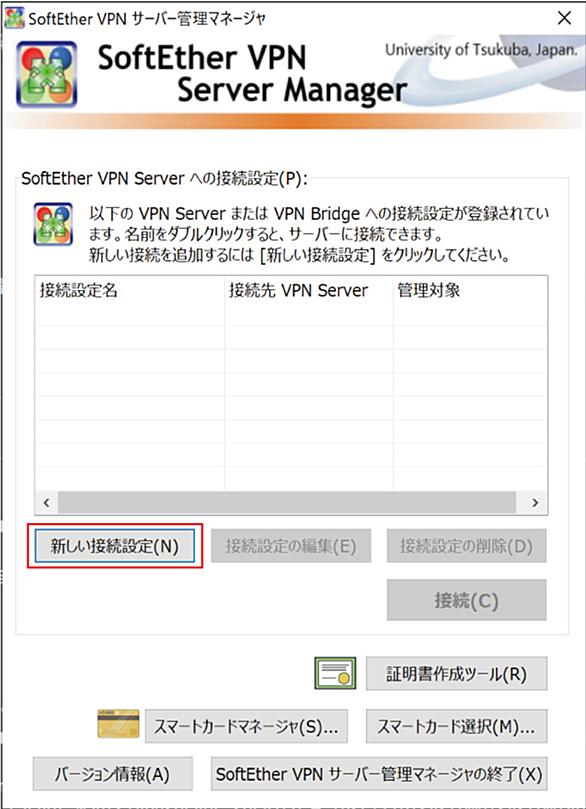
Task: Click the gold smart card icon
Action: point(118,724)
